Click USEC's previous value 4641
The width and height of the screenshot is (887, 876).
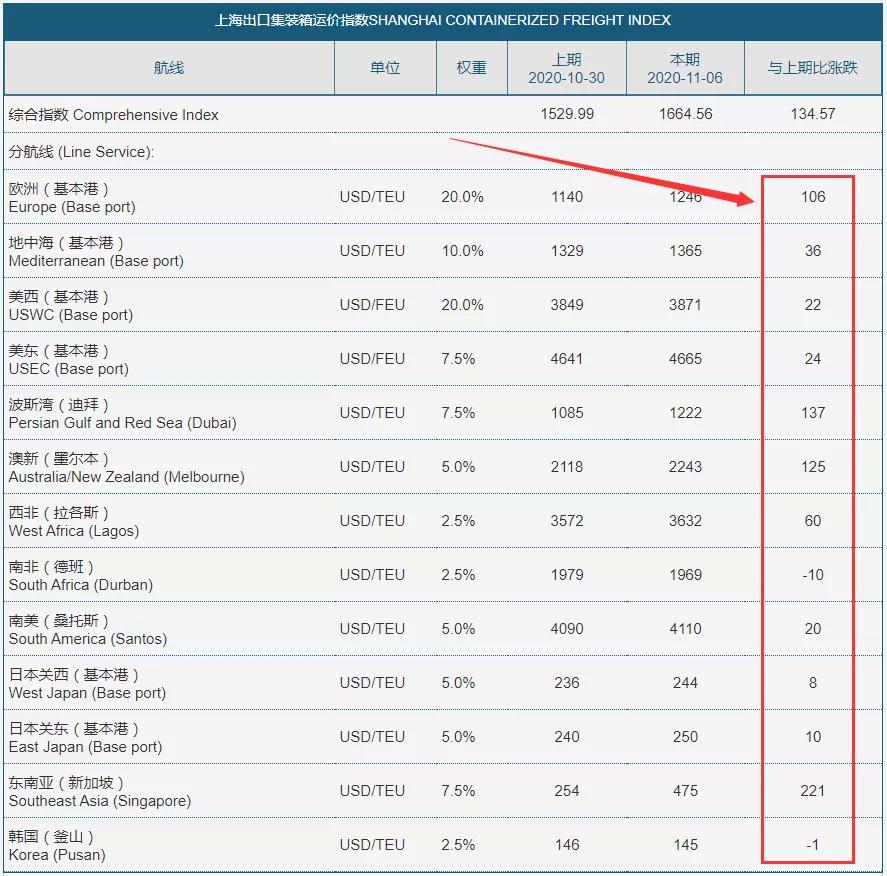tap(567, 359)
